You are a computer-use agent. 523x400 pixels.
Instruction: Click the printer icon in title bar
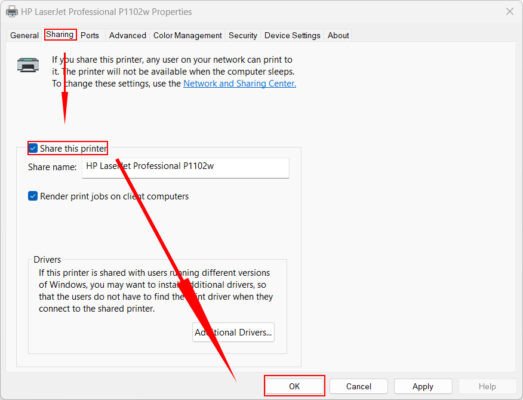tap(12, 12)
